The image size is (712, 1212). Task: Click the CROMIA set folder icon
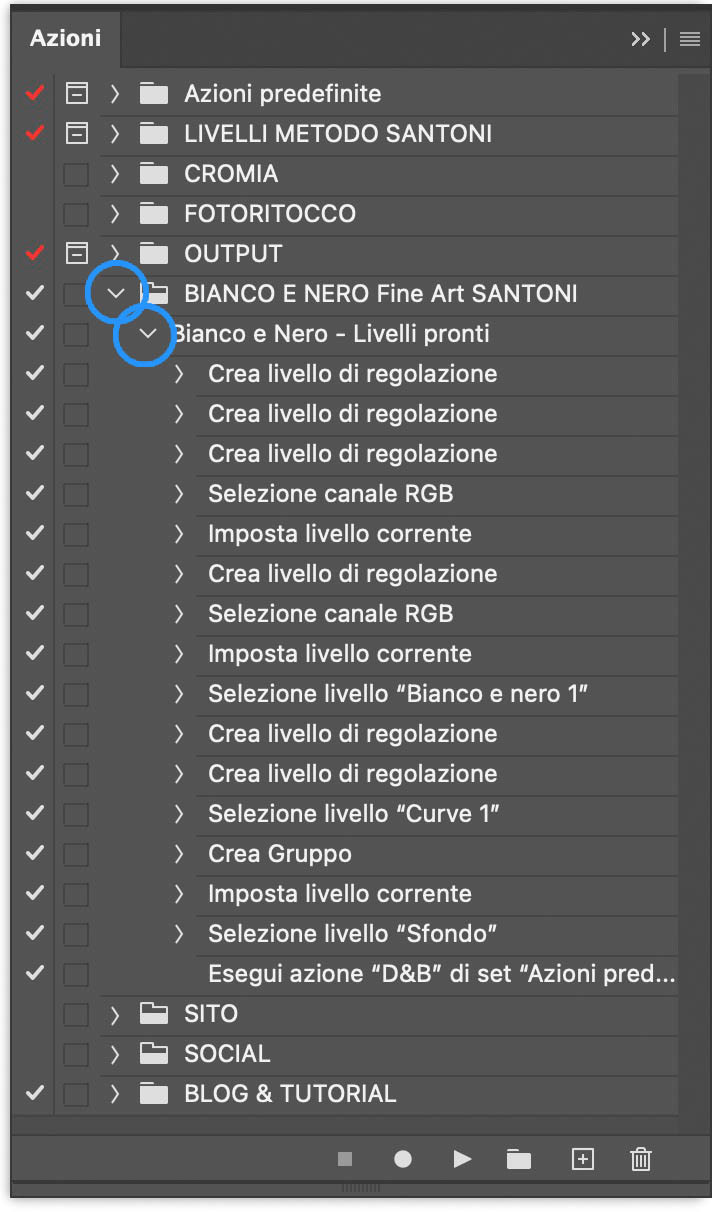click(x=153, y=174)
